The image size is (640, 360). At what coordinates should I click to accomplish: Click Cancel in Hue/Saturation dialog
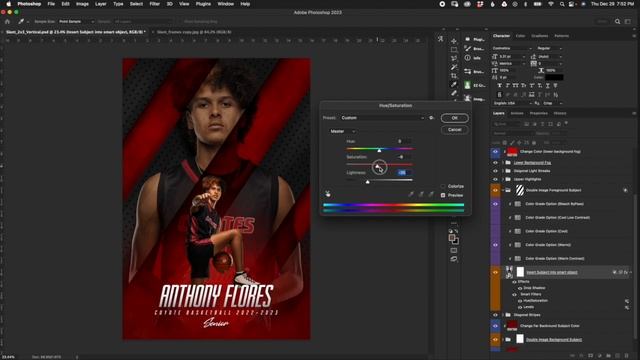click(454, 130)
